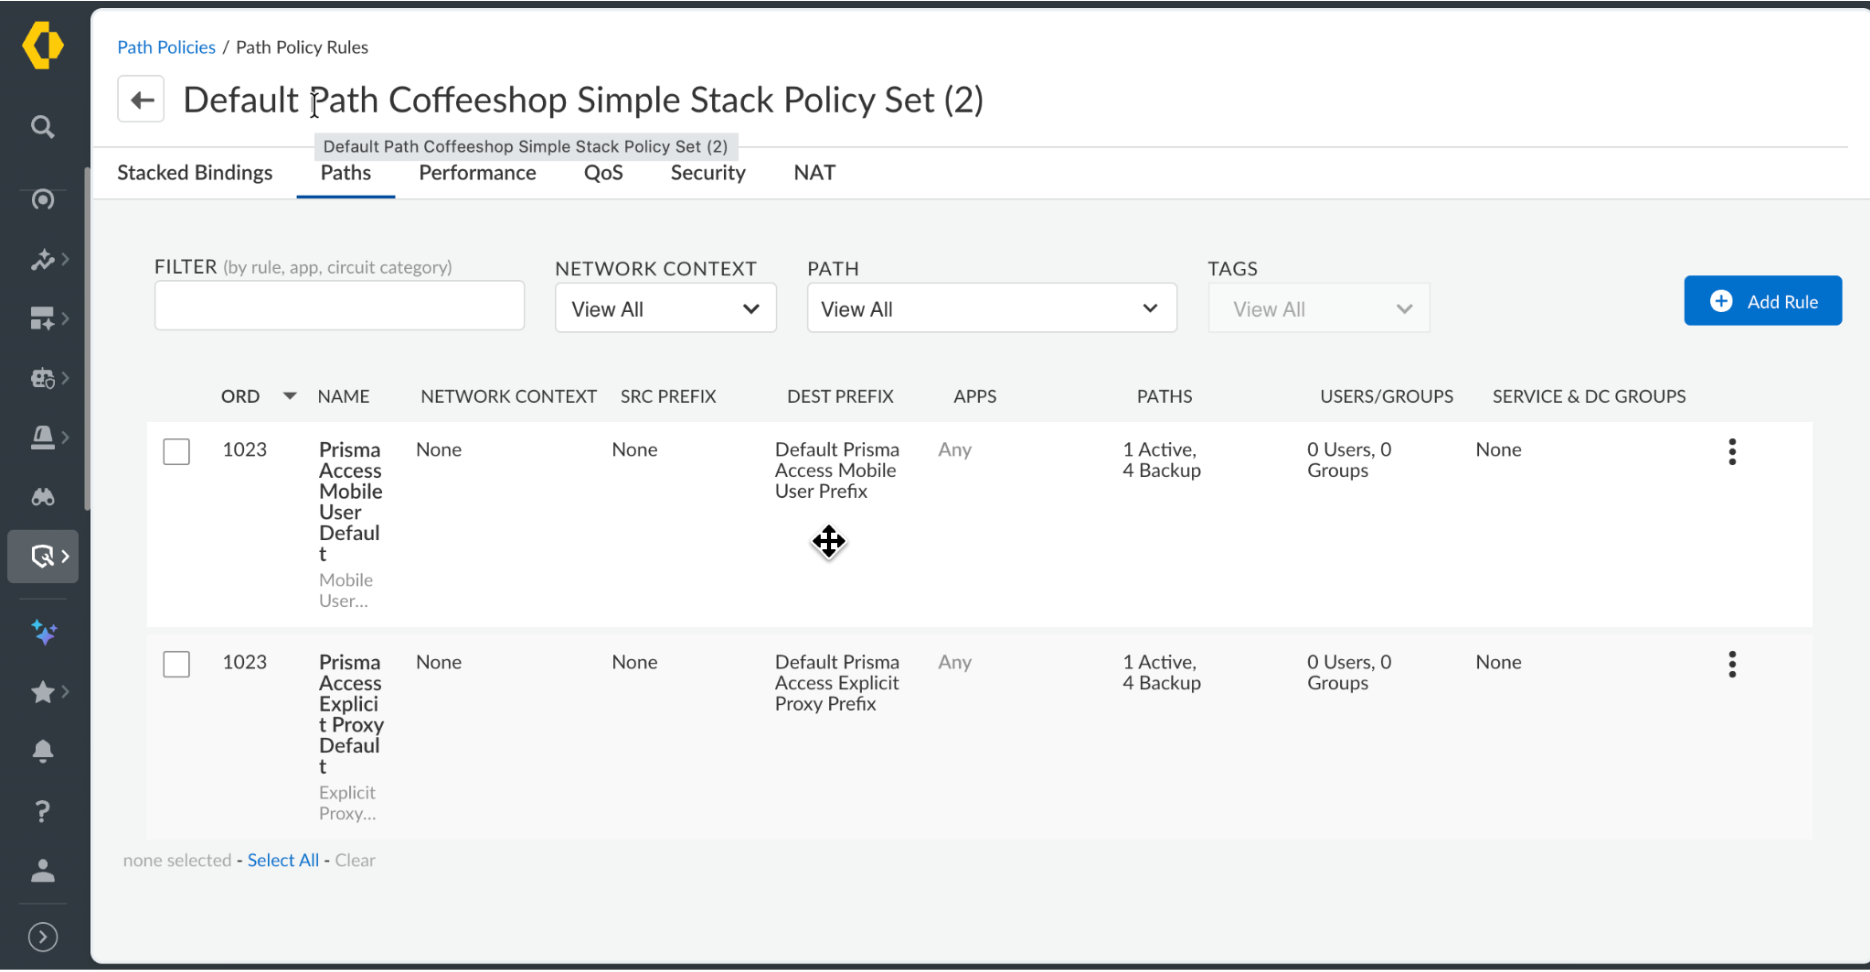This screenshot has height=972, width=1870.
Task: Open actions menu for Explicit Proxy Default rule
Action: click(1732, 665)
